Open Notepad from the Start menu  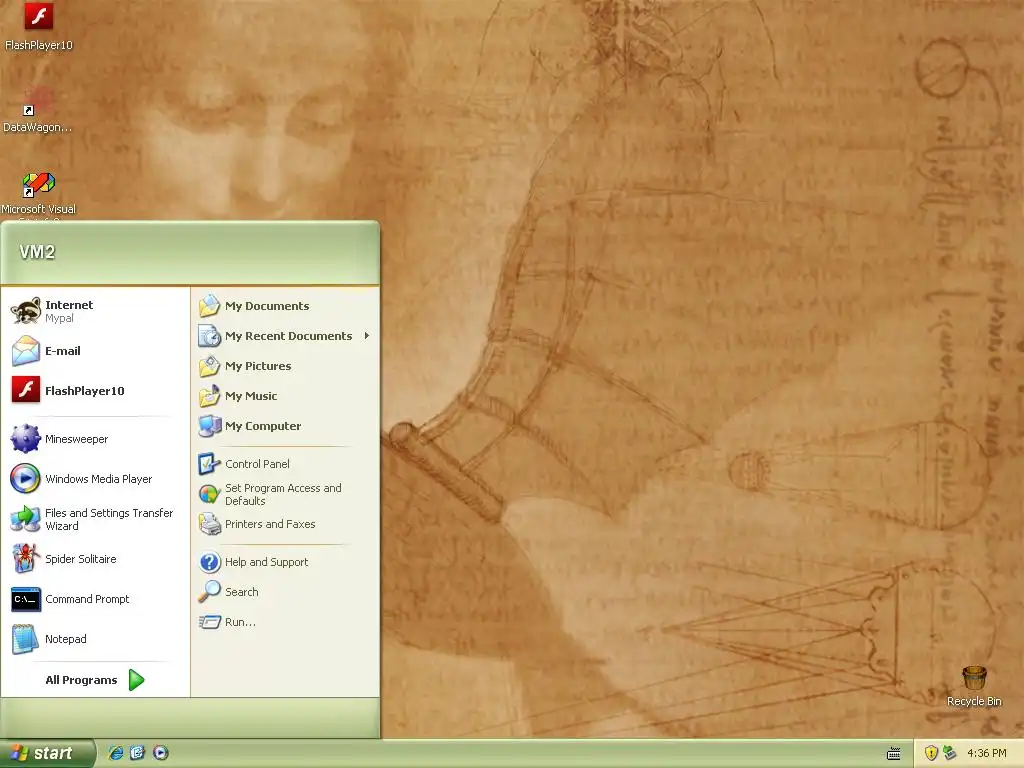[95, 639]
